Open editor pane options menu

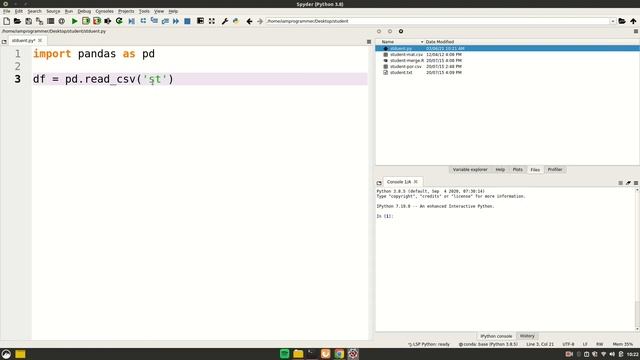tap(369, 42)
